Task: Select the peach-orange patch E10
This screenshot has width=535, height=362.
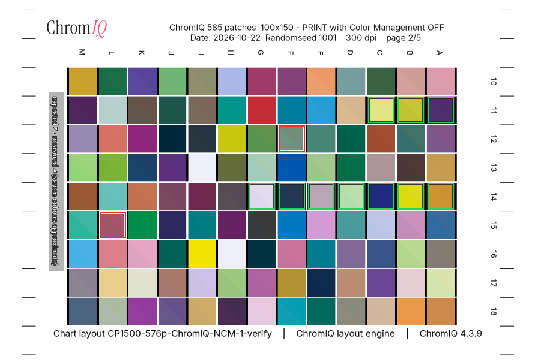Action: (321, 81)
